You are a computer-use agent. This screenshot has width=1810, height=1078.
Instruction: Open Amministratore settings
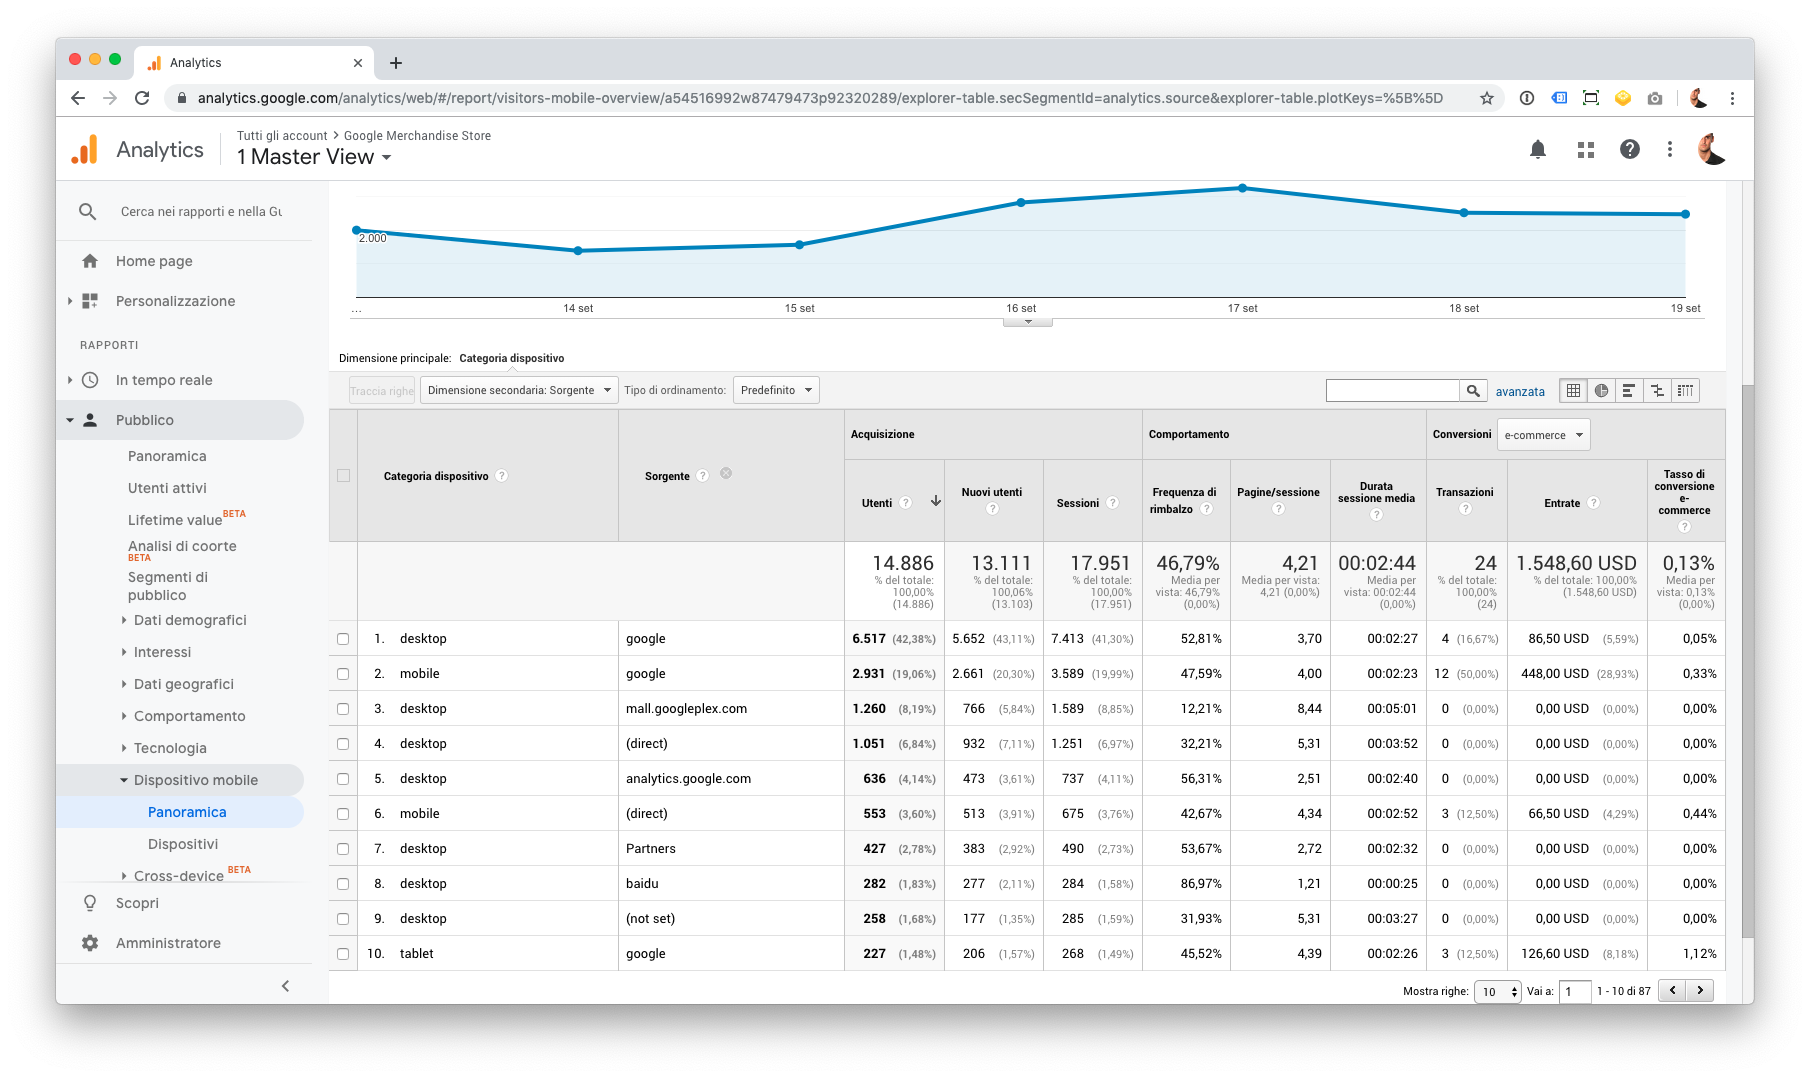coord(168,943)
